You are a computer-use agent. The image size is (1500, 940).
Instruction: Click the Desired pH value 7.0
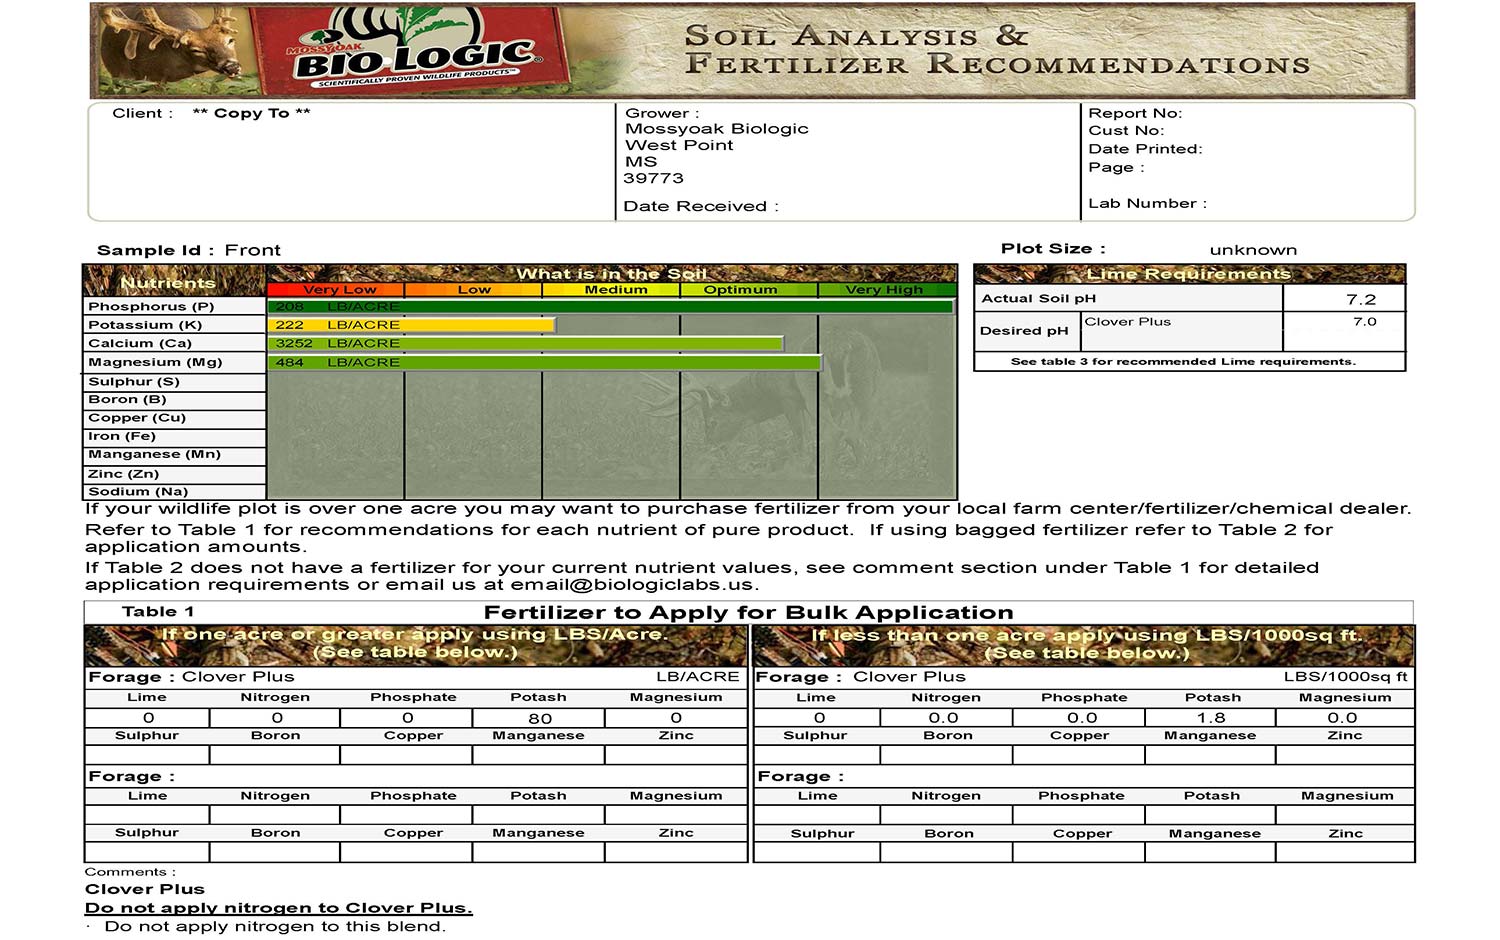[1364, 322]
